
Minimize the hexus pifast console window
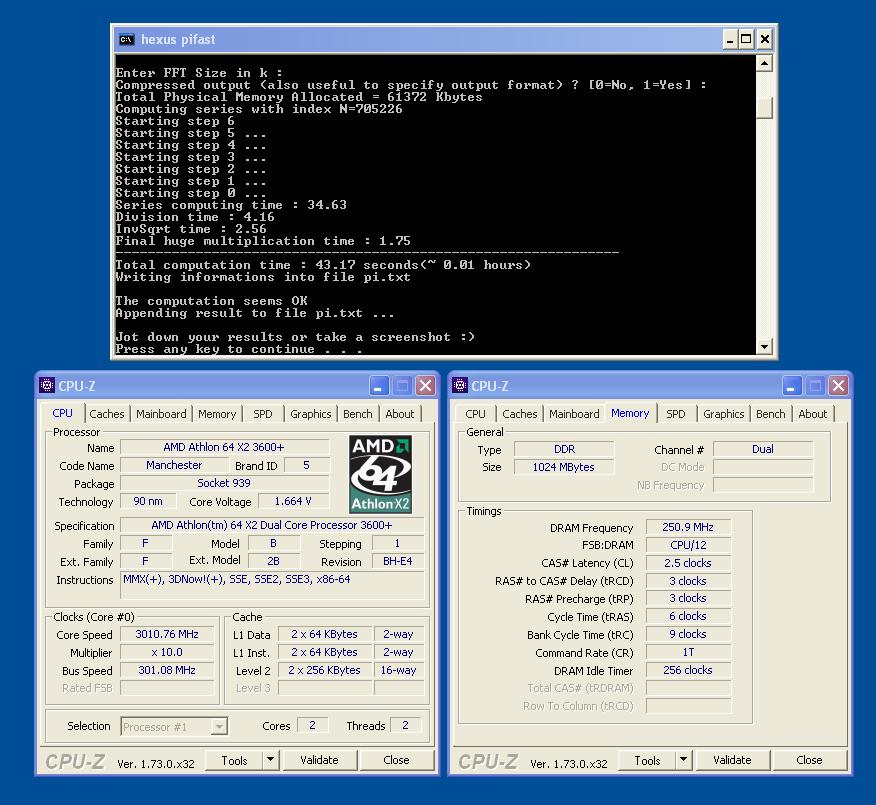pos(730,39)
